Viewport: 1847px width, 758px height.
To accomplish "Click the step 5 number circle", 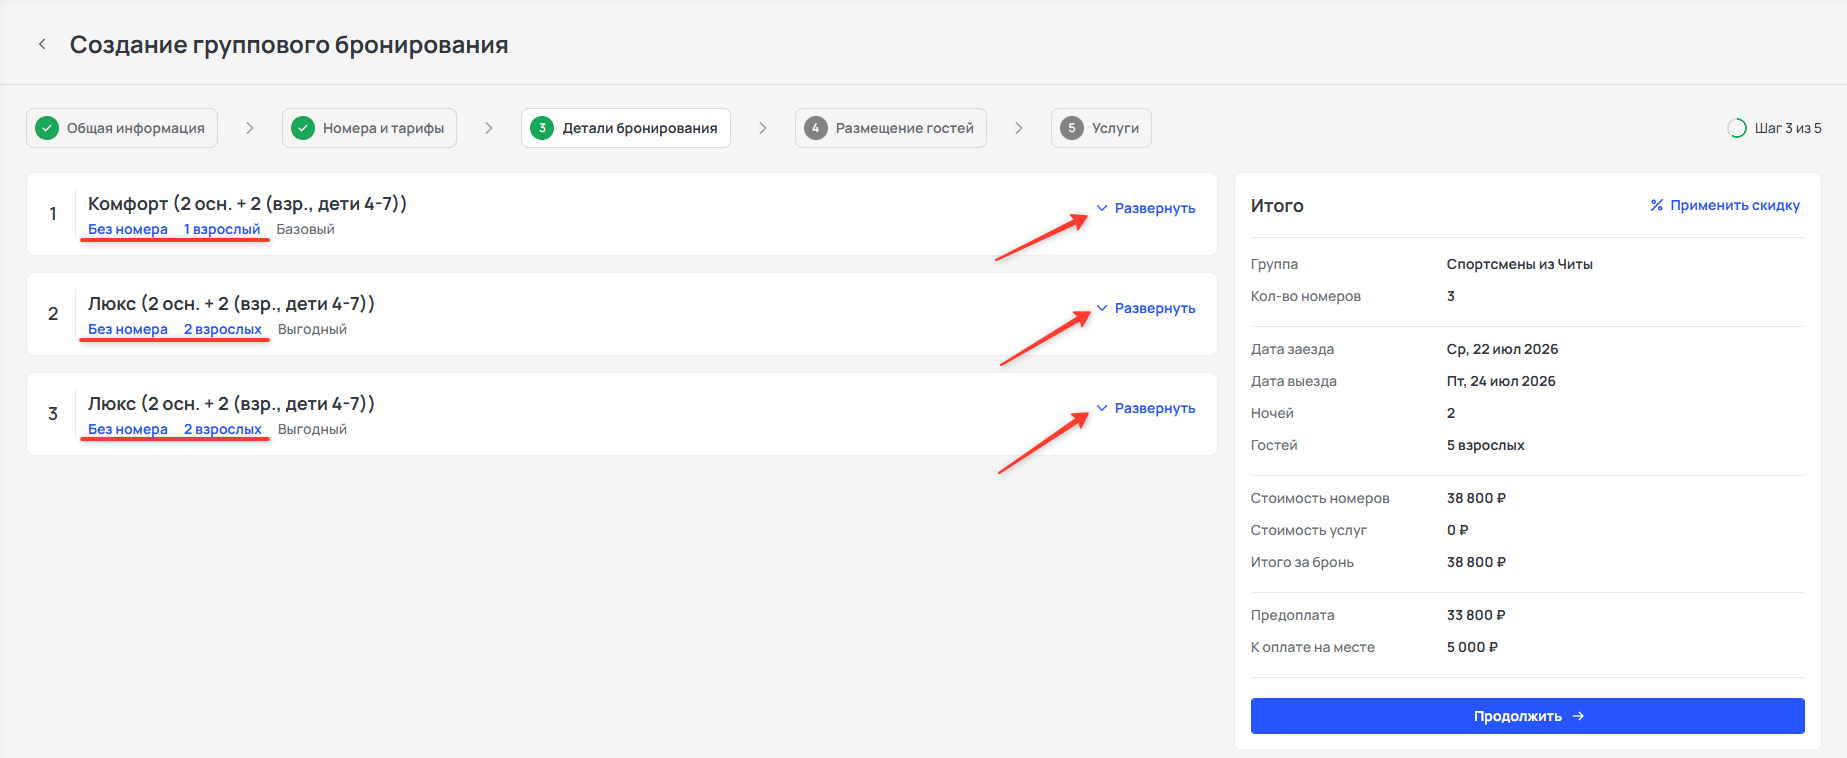I will tap(1072, 128).
